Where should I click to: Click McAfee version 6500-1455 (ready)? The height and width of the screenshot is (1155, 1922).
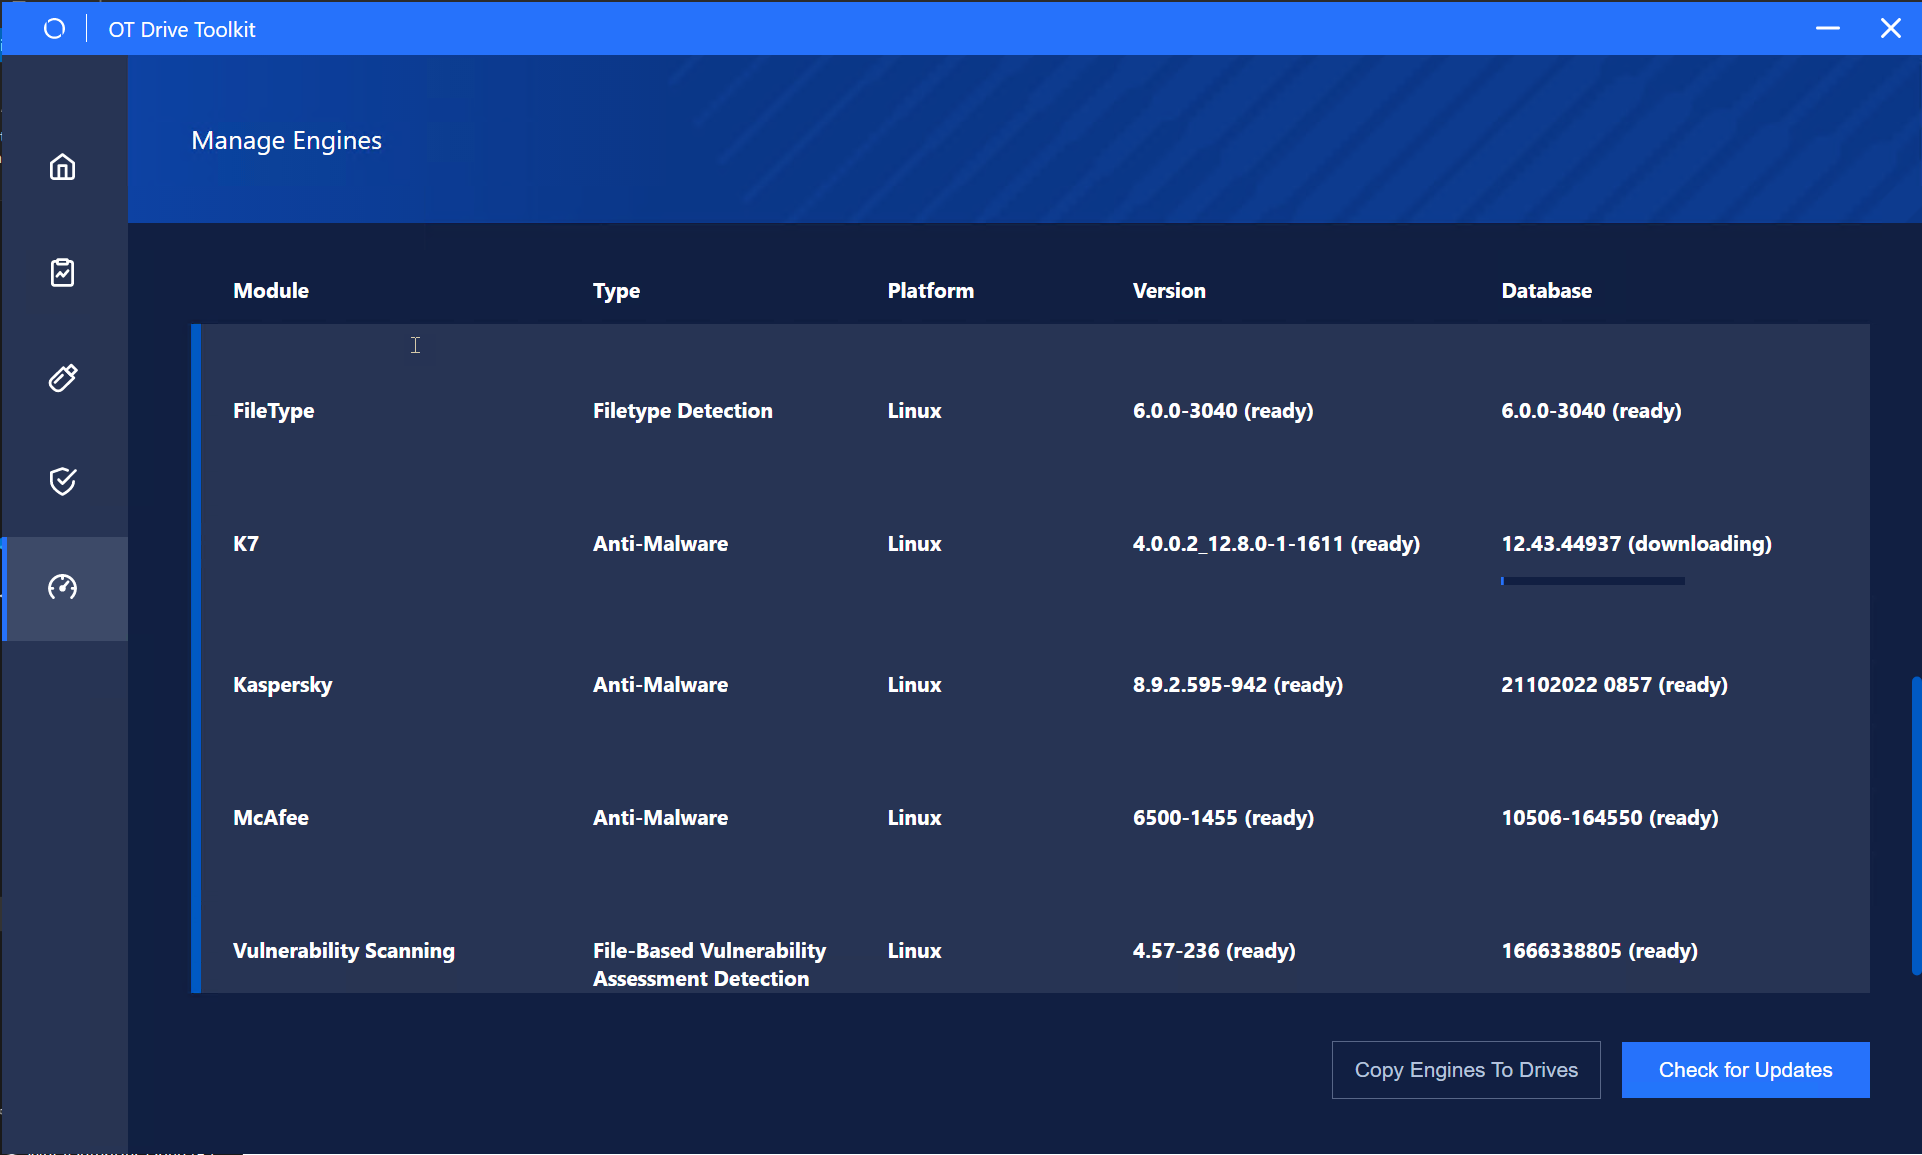[1223, 818]
